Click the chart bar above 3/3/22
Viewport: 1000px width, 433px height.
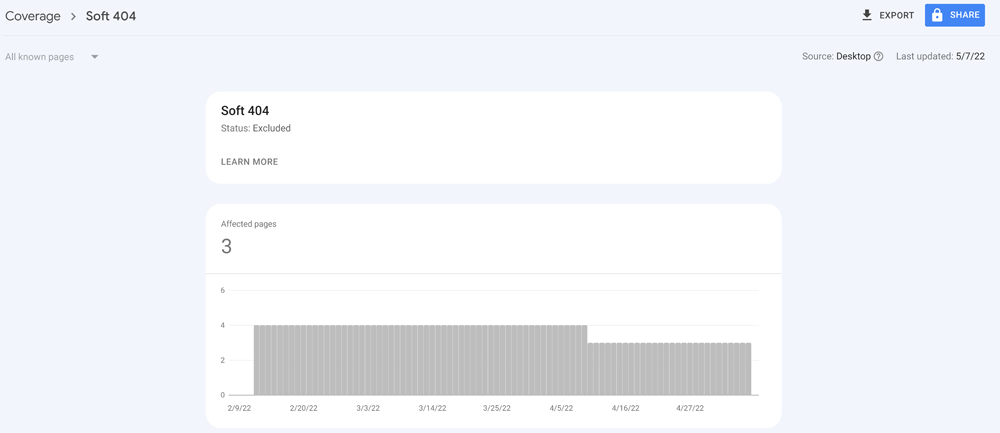[x=368, y=360]
